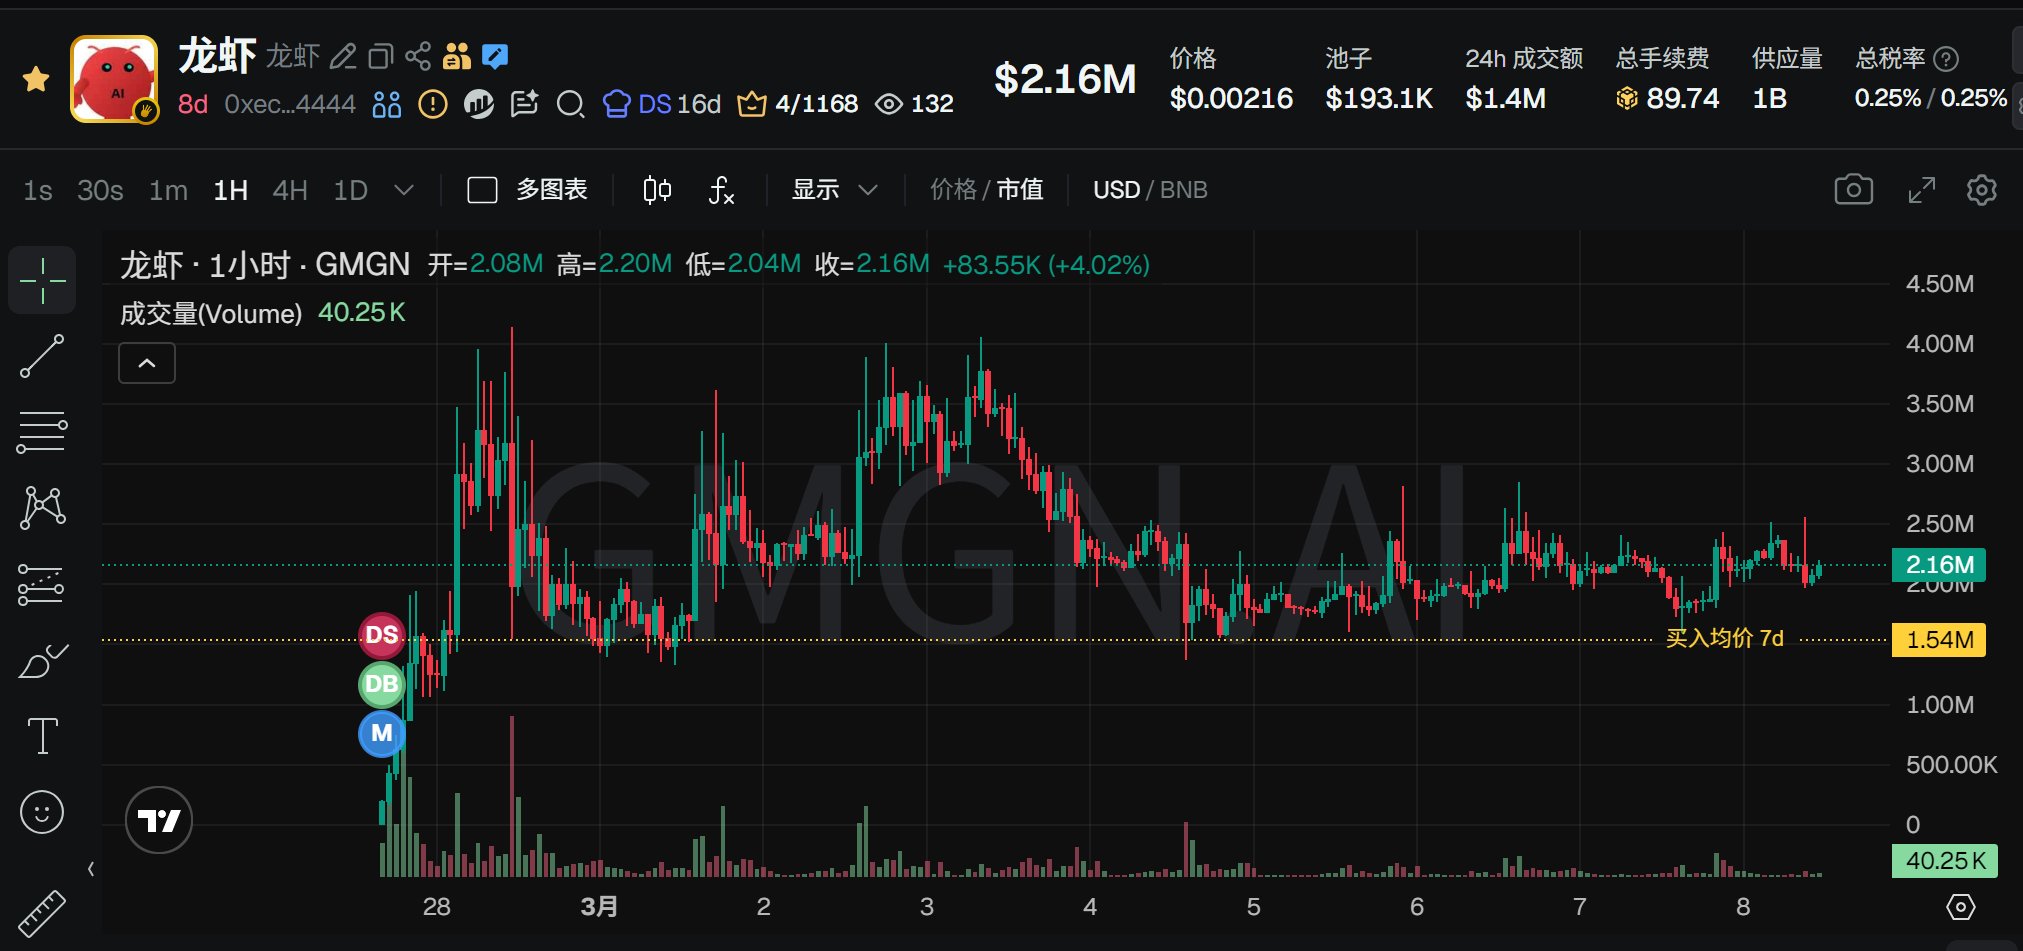Open the share icon next to token name
Image resolution: width=2023 pixels, height=951 pixels.
418,56
